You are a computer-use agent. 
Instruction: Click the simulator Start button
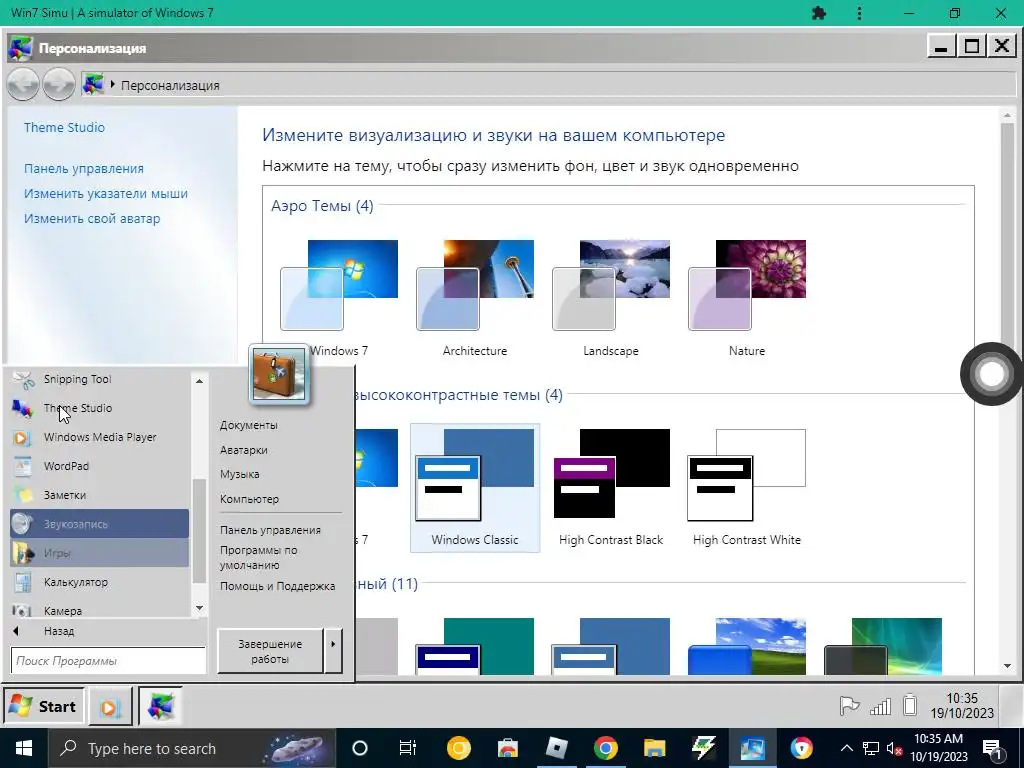click(x=44, y=707)
